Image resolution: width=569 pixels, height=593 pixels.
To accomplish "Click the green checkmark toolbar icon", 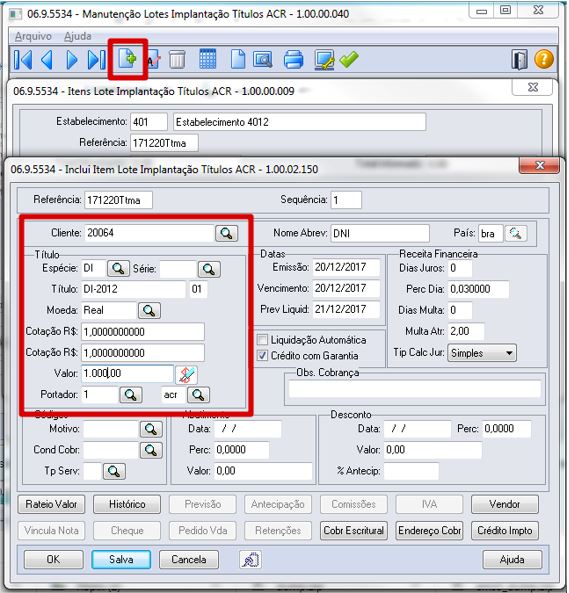I will pos(349,59).
